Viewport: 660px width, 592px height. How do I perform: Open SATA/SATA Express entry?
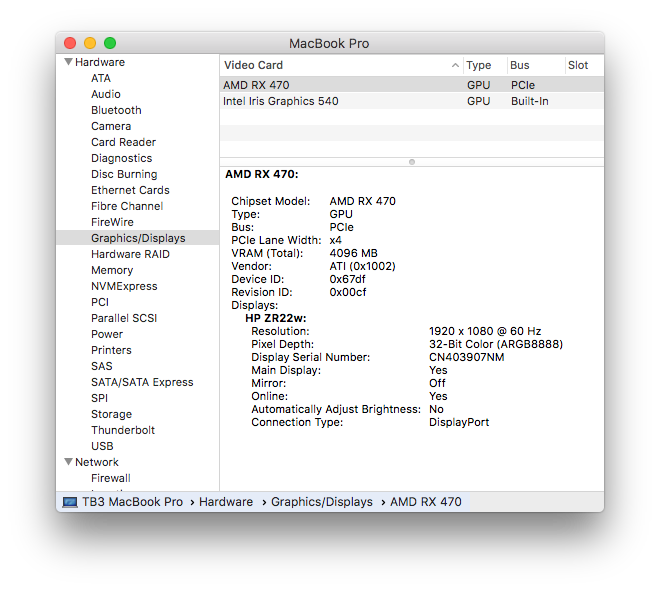pos(142,382)
